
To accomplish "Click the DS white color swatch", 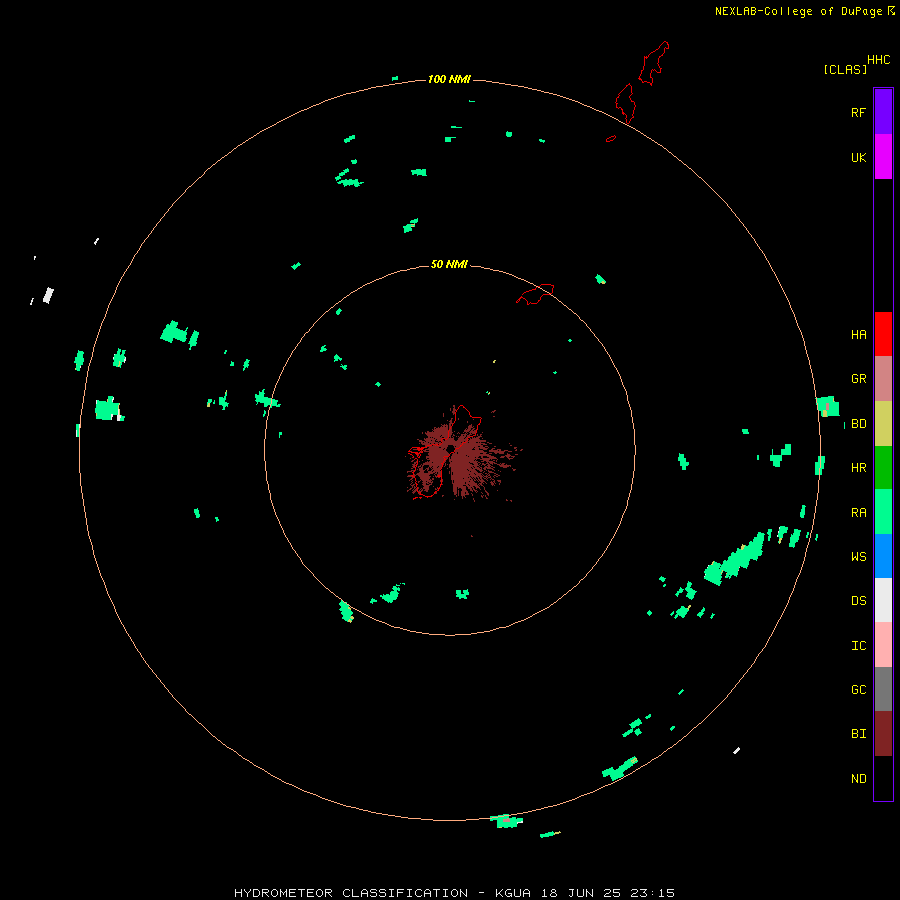I will click(883, 600).
